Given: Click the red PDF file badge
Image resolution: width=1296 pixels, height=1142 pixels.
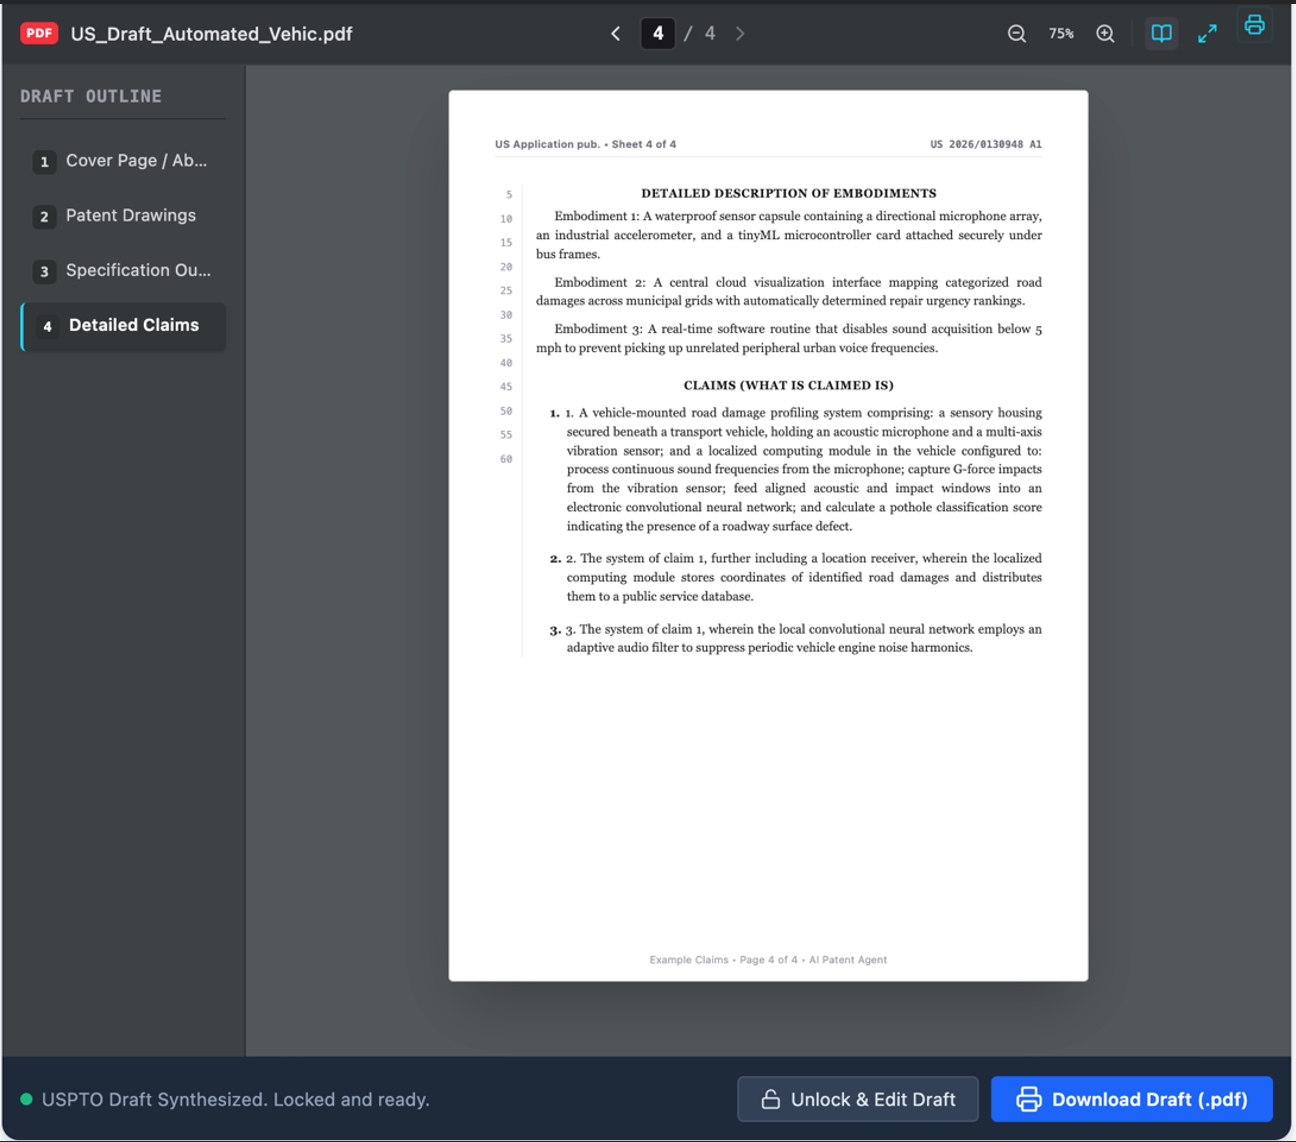Looking at the screenshot, I should pos(39,33).
